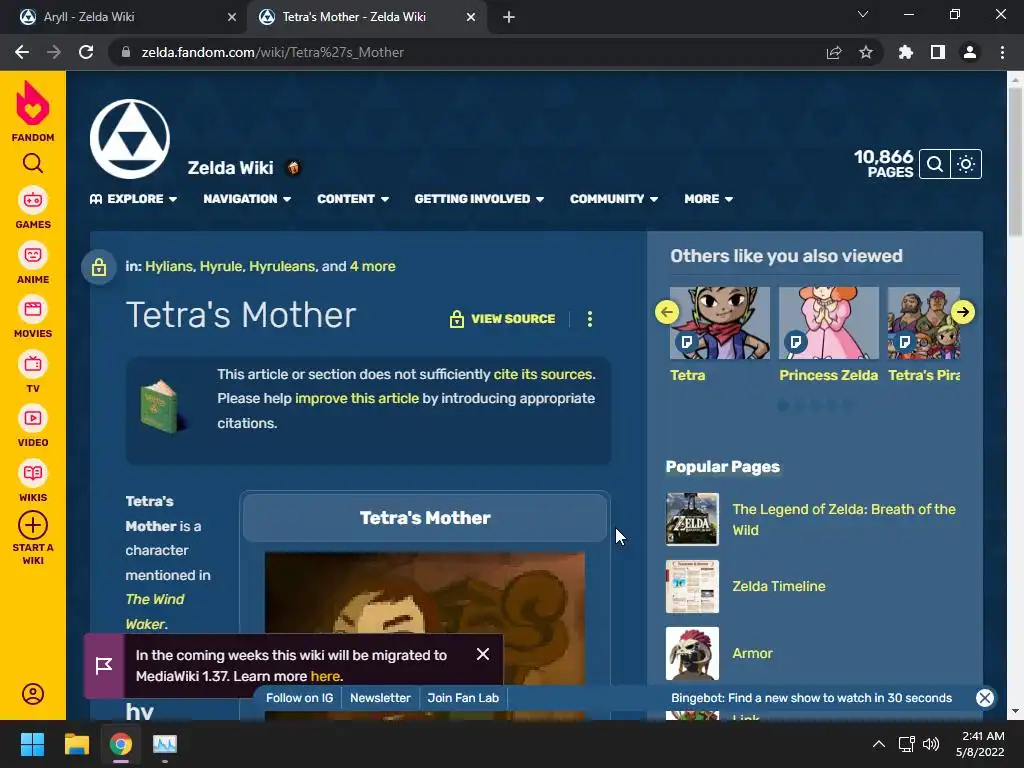Open the Games section in sidebar
1024x768 pixels.
pyautogui.click(x=33, y=208)
